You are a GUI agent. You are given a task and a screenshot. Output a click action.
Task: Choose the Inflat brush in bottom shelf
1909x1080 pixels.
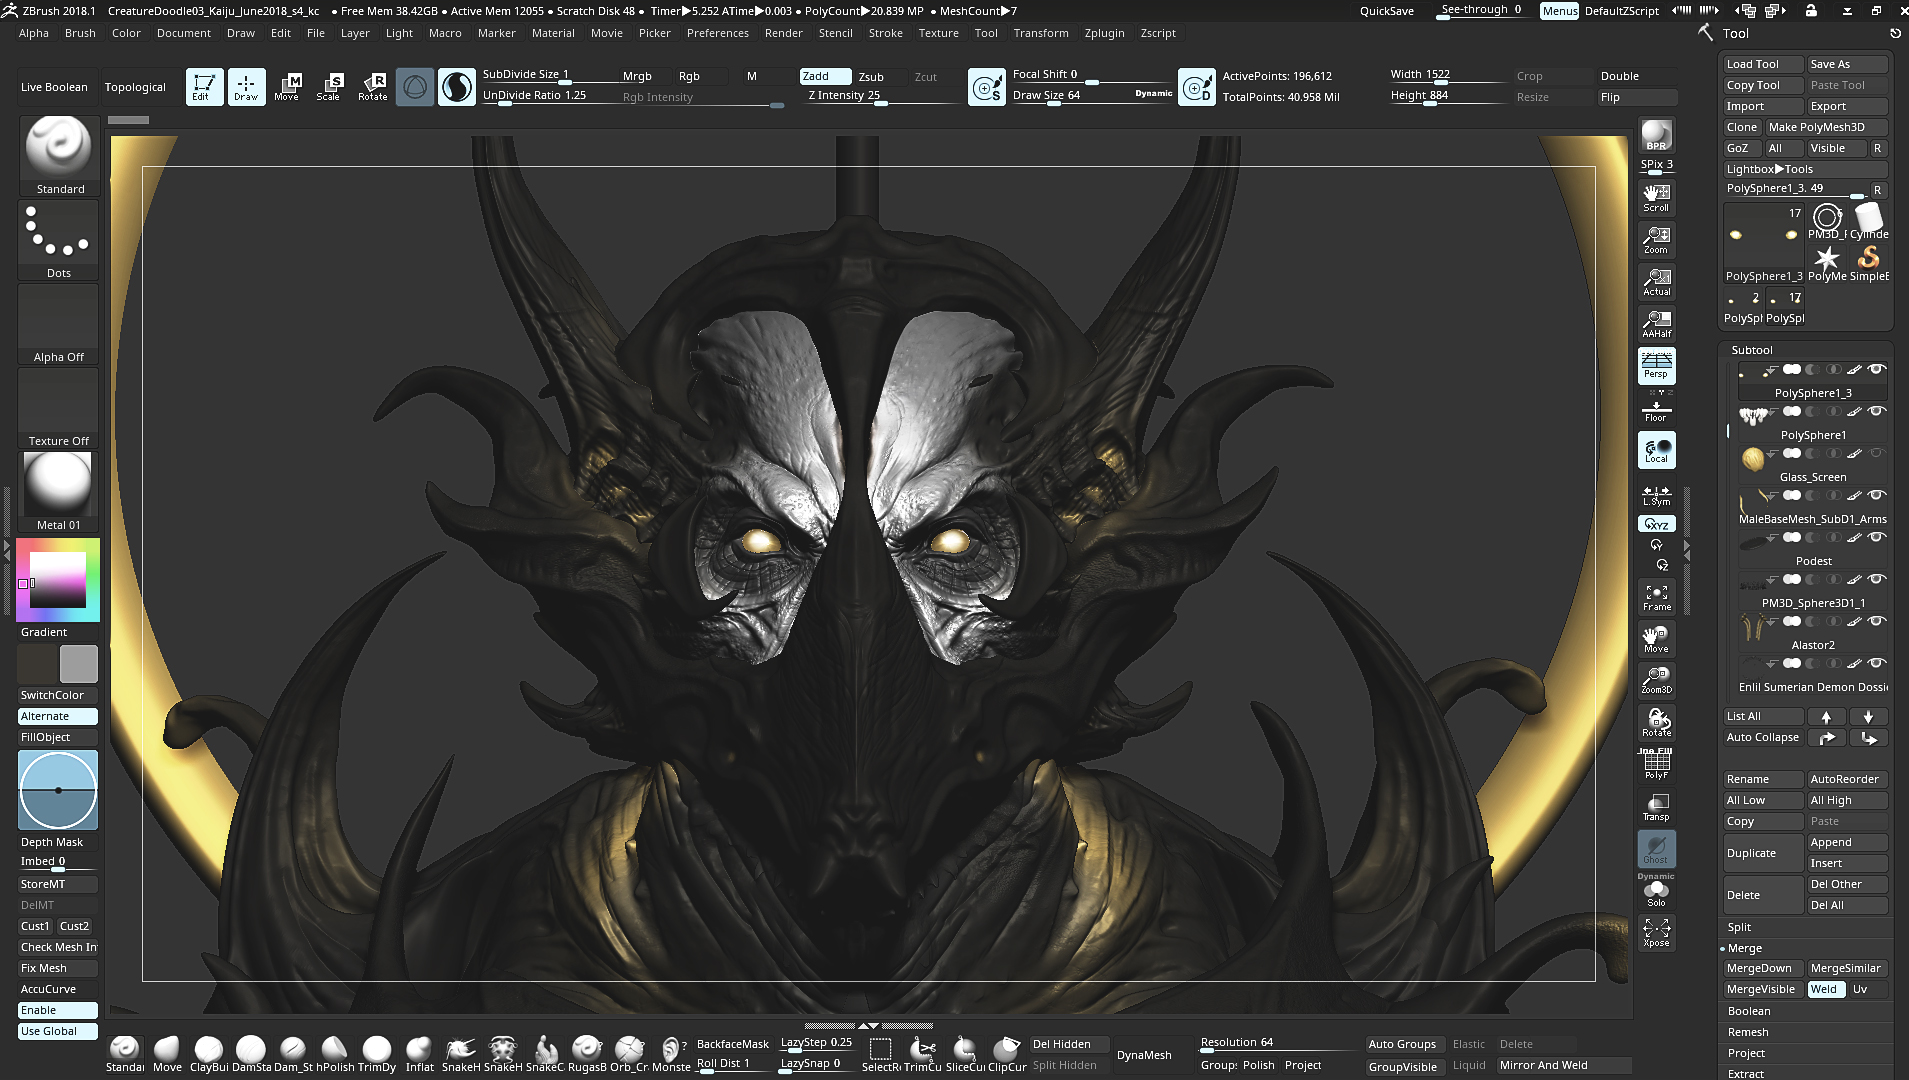(419, 1054)
